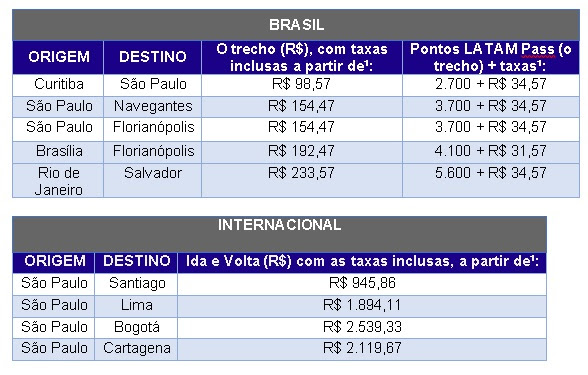This screenshot has width=588, height=375.
Task: Click the Salvador destination cell
Action: [x=153, y=180]
